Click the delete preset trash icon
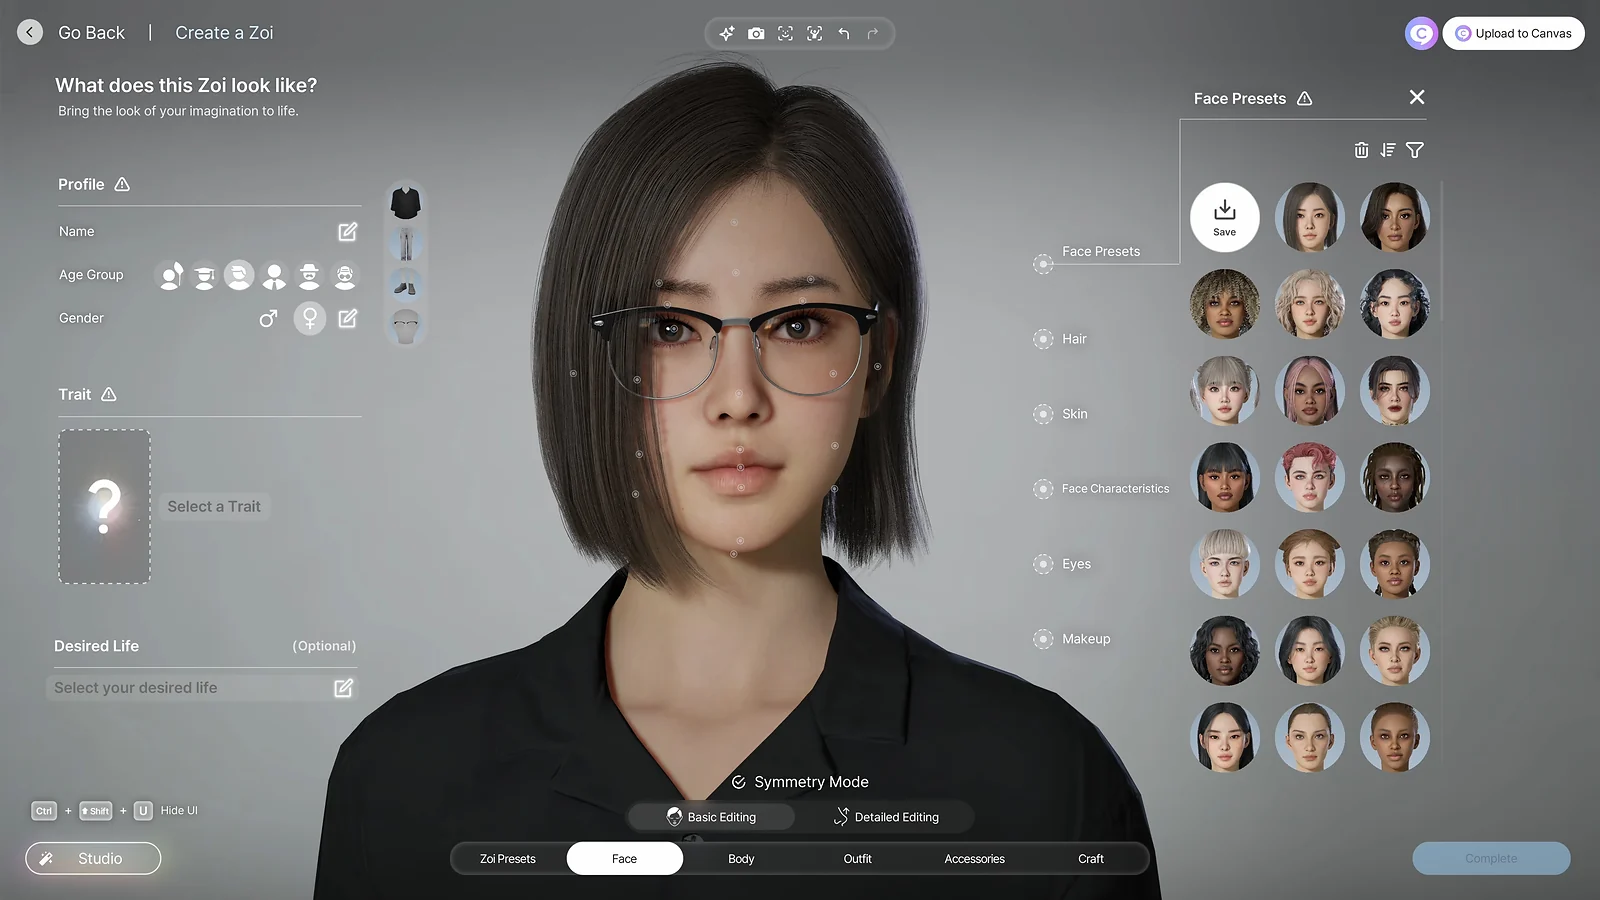The height and width of the screenshot is (900, 1600). pos(1361,150)
